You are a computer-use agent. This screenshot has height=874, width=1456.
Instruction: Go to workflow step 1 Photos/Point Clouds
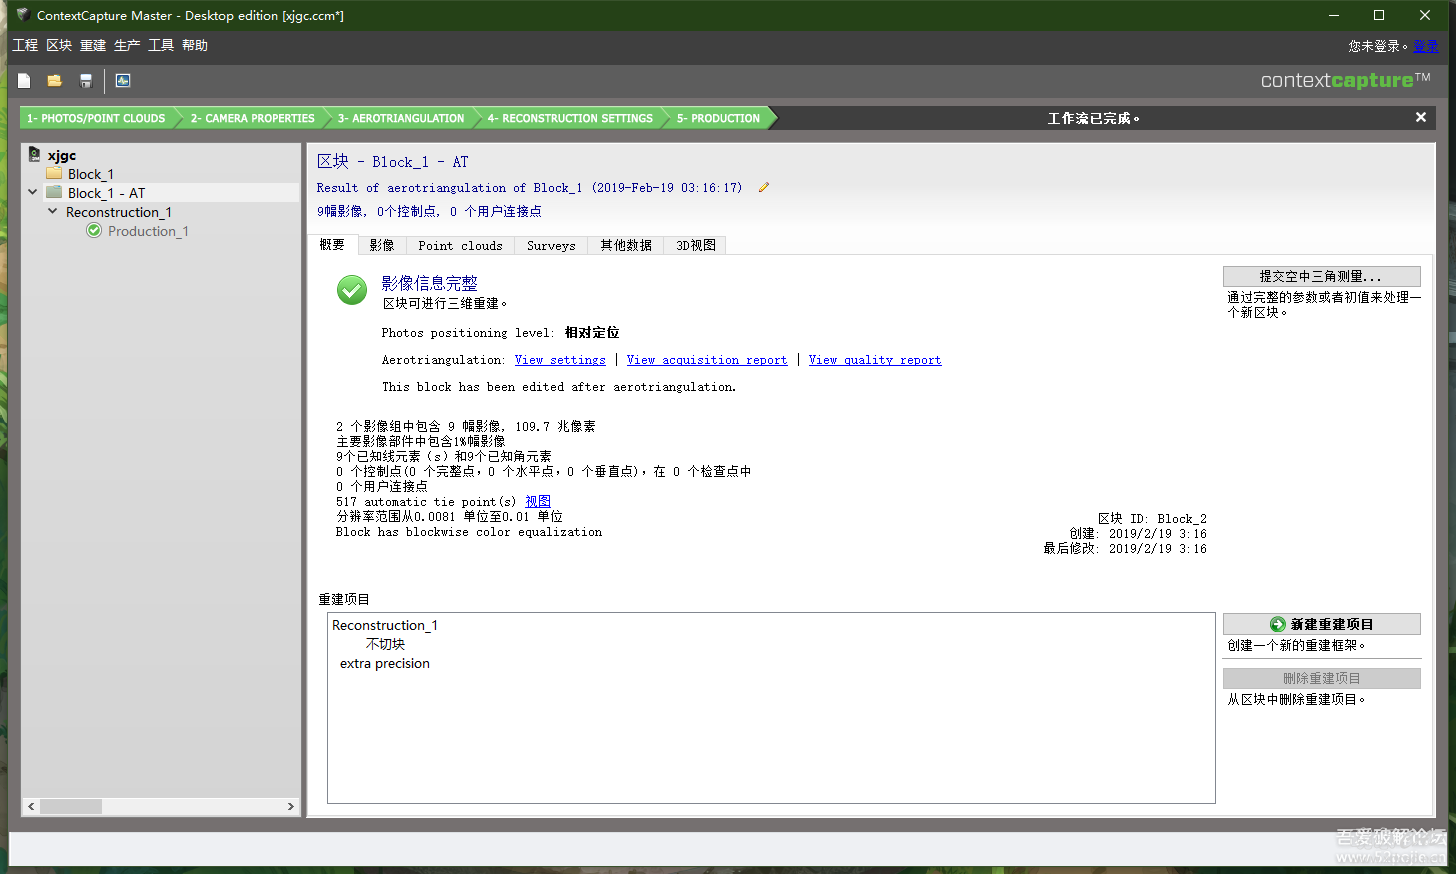pos(97,118)
